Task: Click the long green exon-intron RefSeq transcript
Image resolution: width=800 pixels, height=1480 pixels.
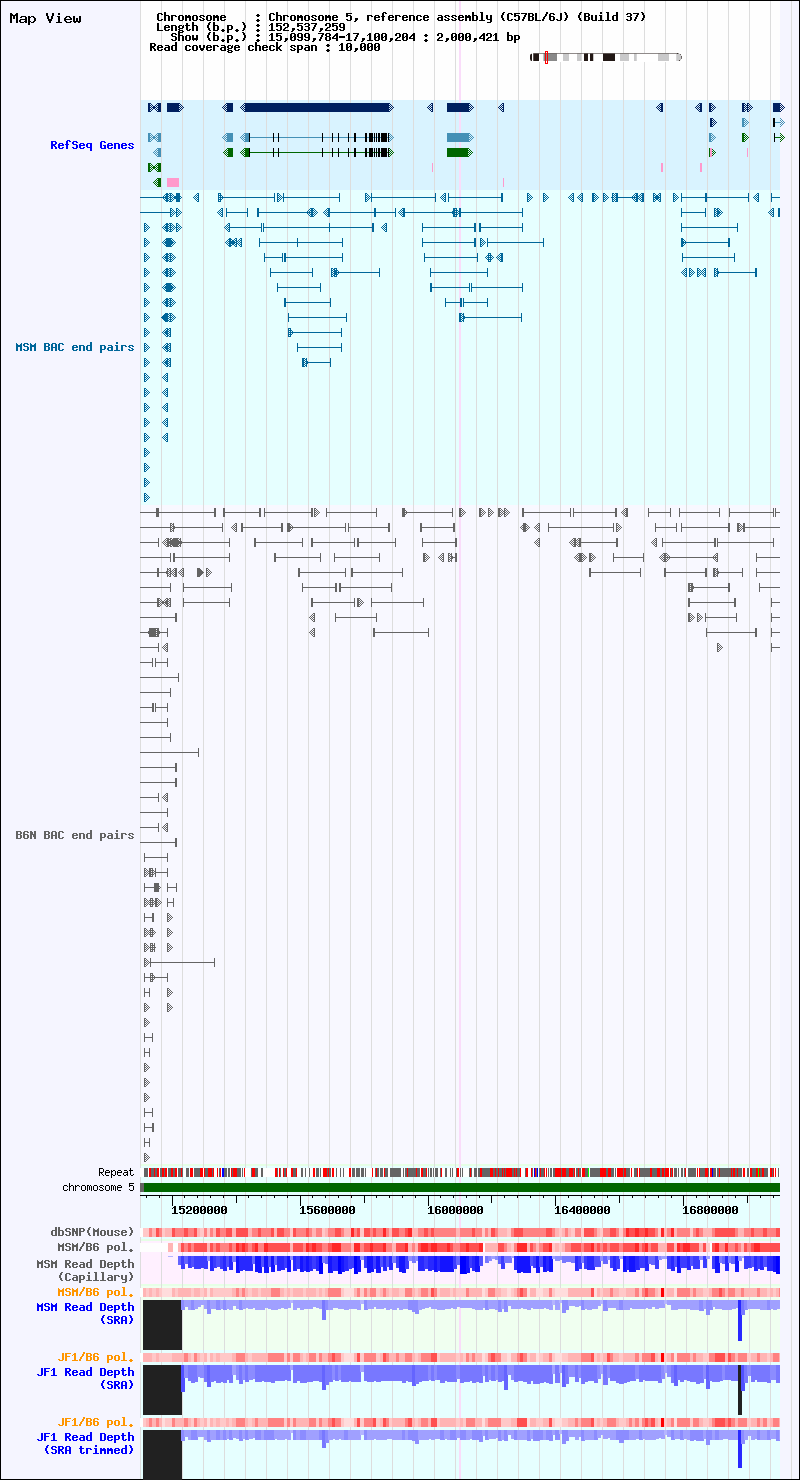Action: [x=317, y=152]
